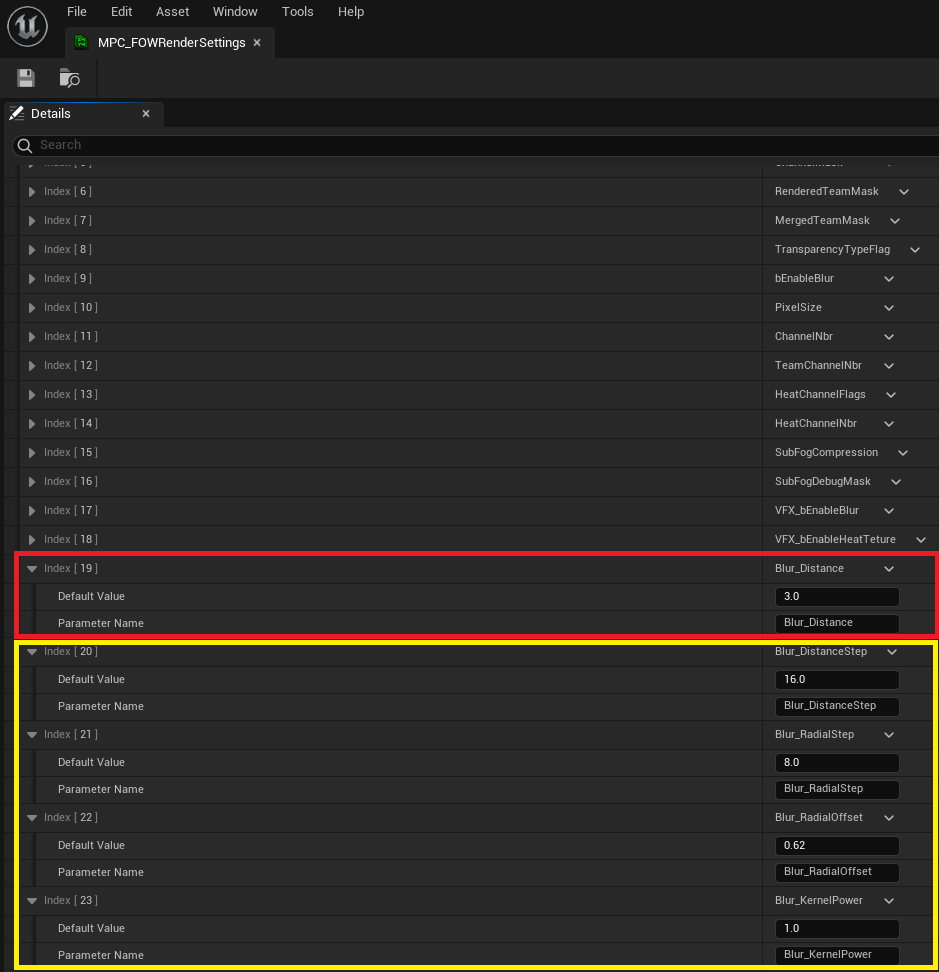Open VFX_bEnableBlur dropdown arrow

click(x=889, y=511)
